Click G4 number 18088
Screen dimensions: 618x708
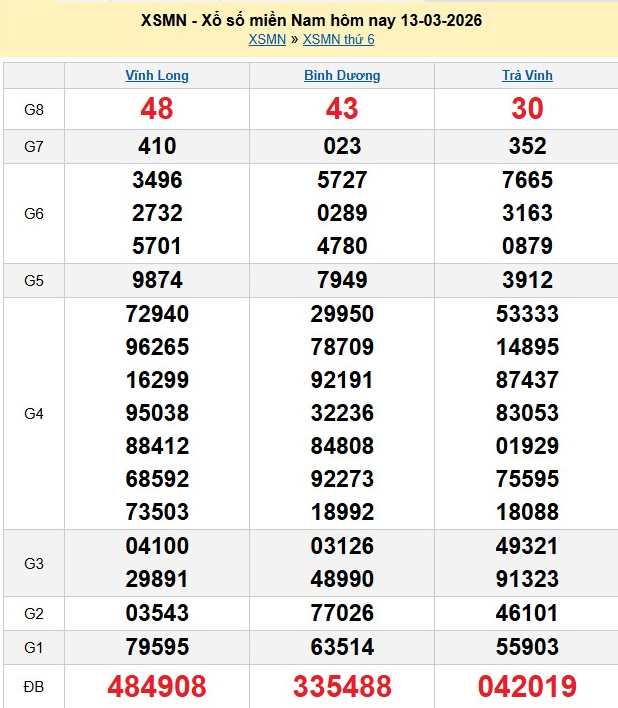coord(527,512)
